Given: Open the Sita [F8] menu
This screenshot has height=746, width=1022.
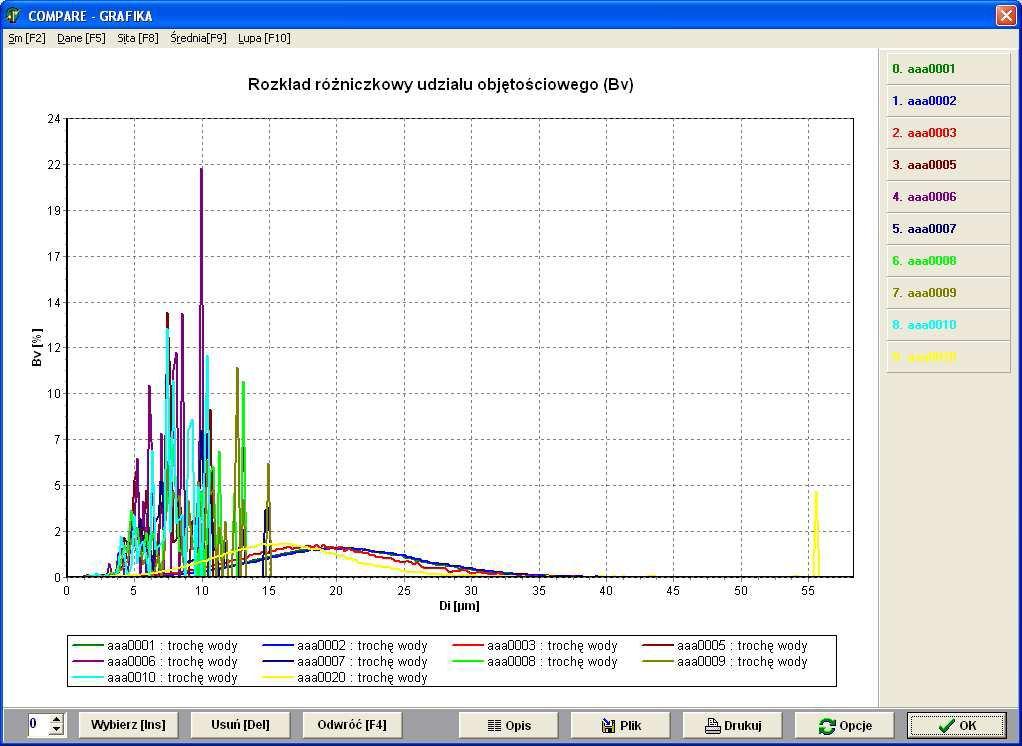Looking at the screenshot, I should pyautogui.click(x=138, y=38).
